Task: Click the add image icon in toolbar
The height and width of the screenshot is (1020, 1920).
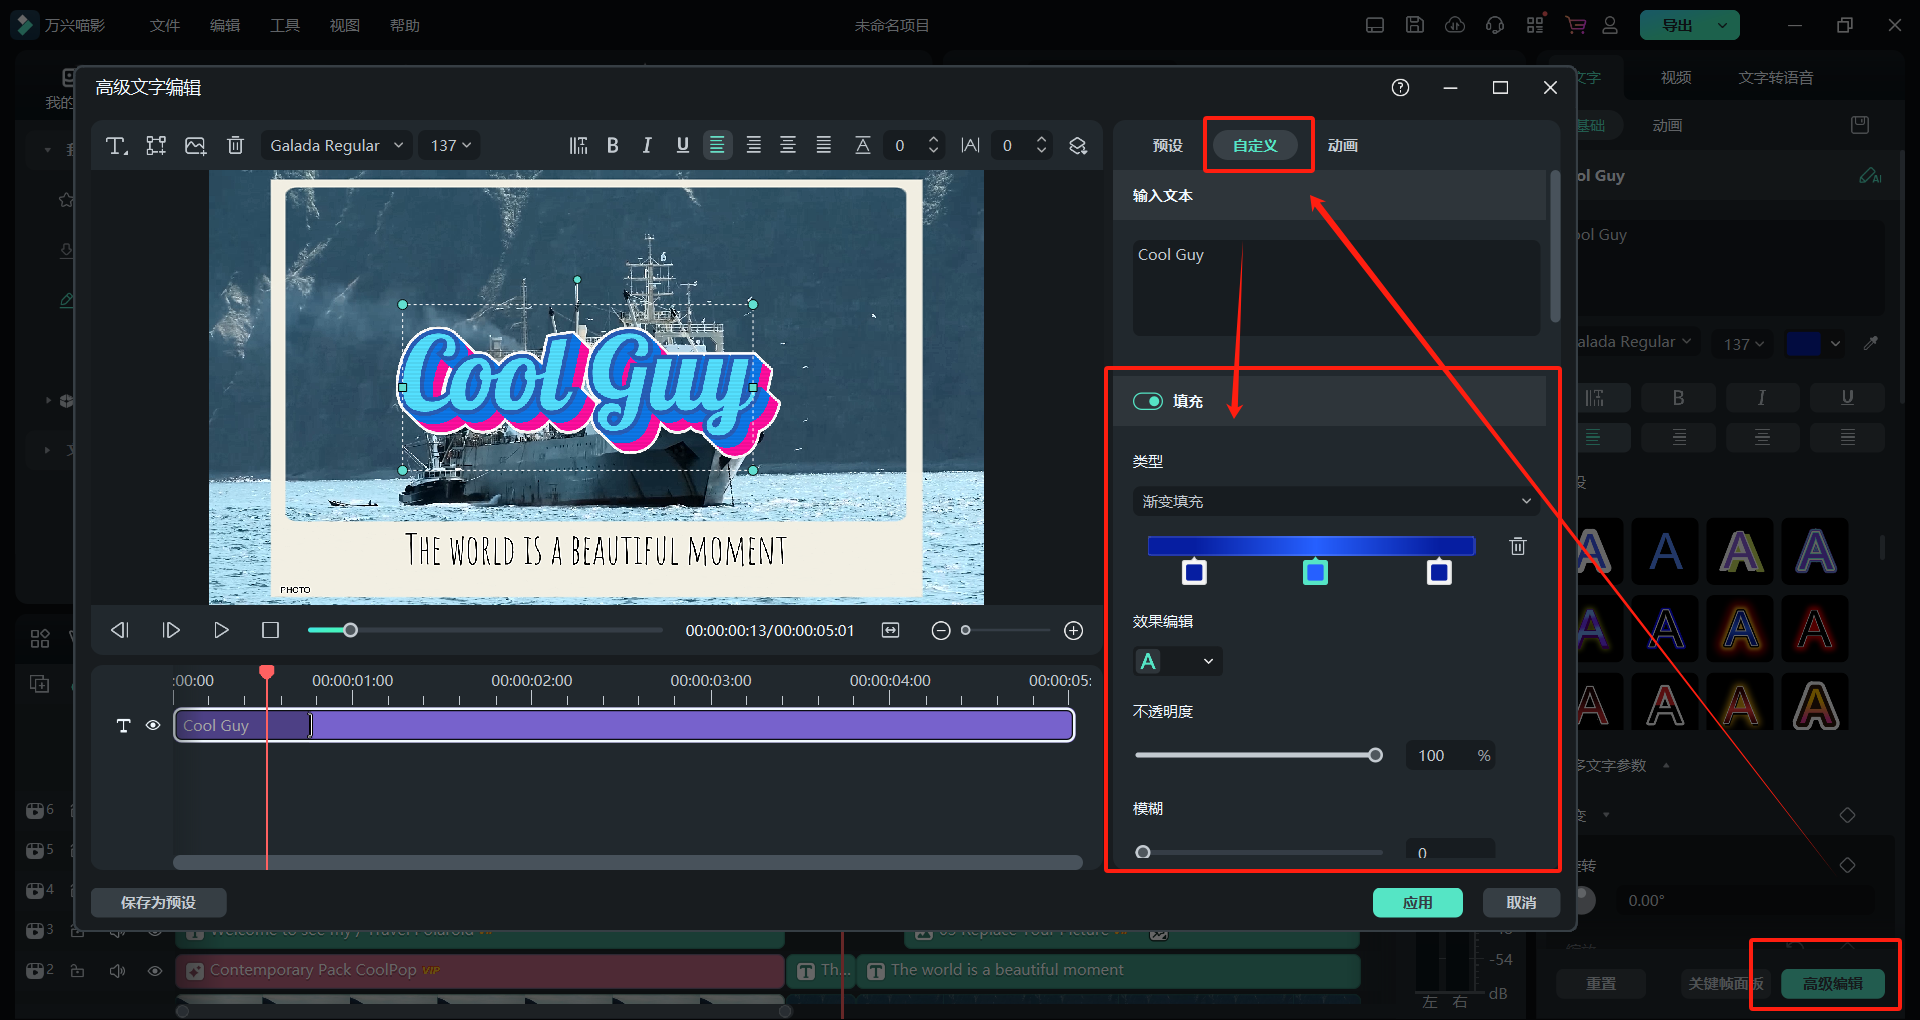Action: [x=196, y=146]
